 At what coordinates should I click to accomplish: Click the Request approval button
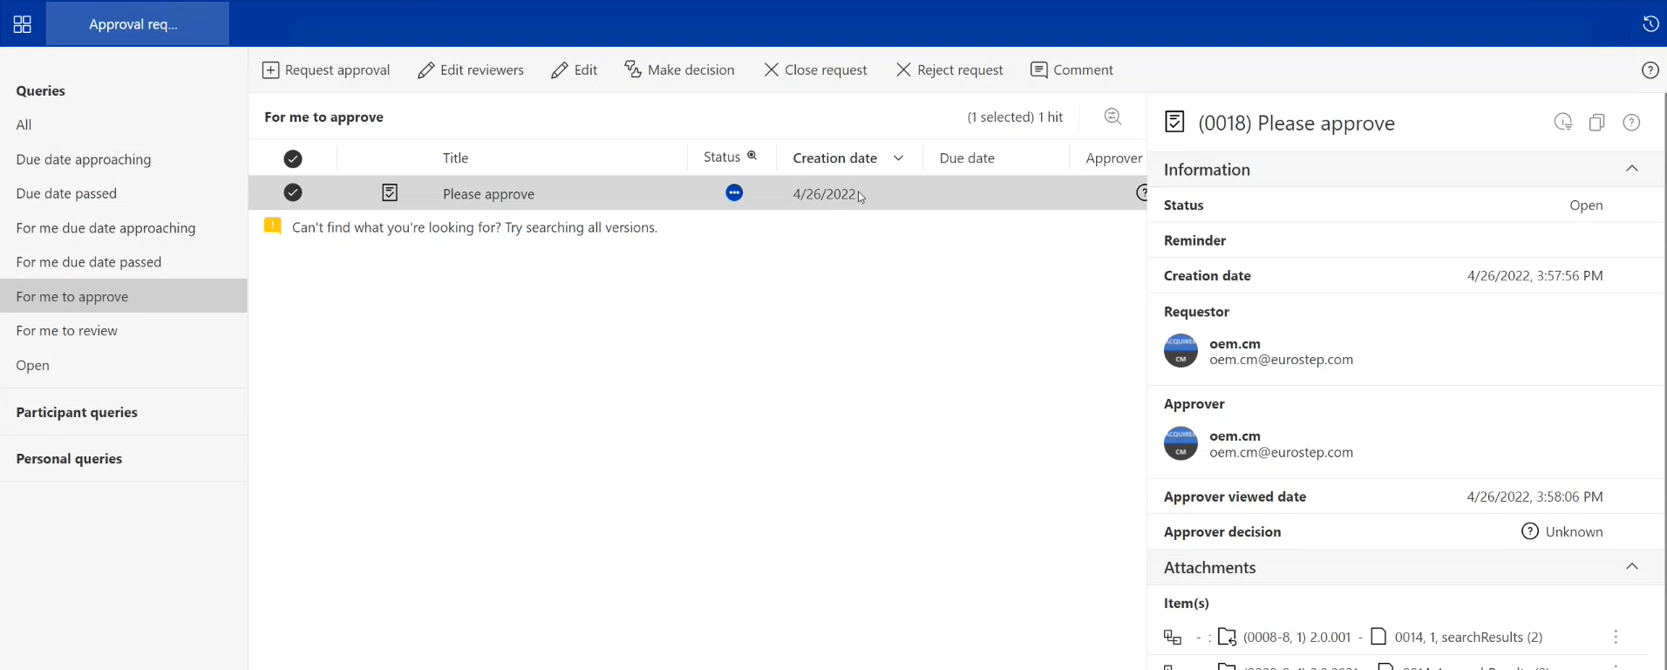click(x=326, y=70)
